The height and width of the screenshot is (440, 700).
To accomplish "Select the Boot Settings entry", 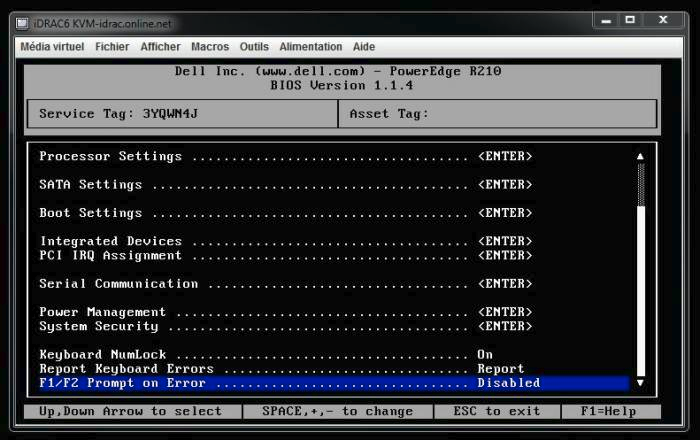I will (x=91, y=213).
